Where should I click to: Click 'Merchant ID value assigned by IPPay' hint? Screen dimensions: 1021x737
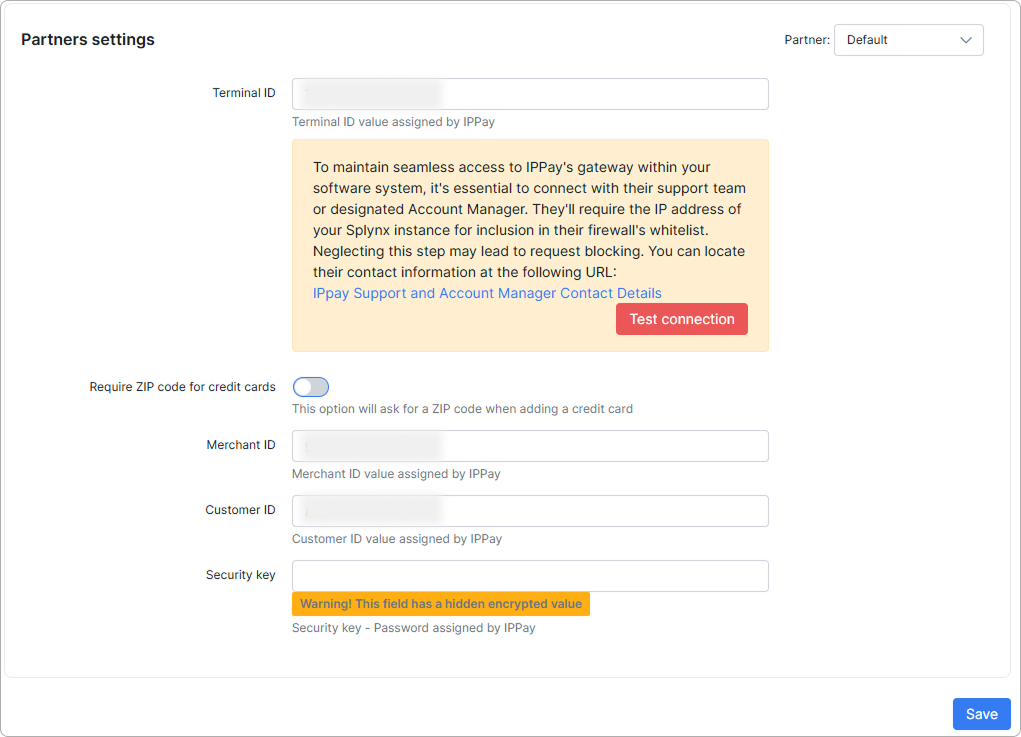pyautogui.click(x=396, y=474)
